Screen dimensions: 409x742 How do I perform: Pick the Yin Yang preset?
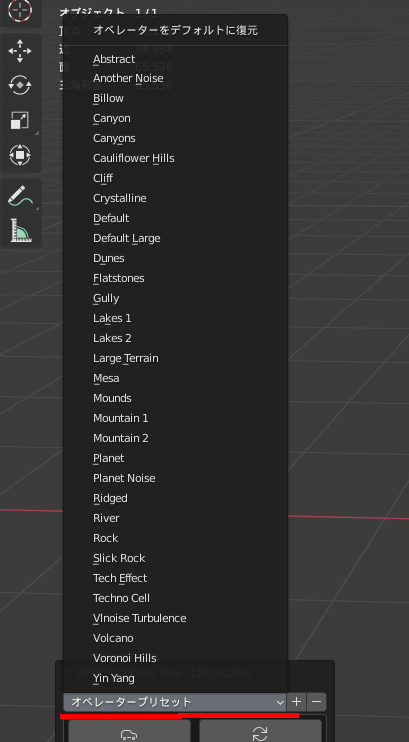click(x=175, y=678)
